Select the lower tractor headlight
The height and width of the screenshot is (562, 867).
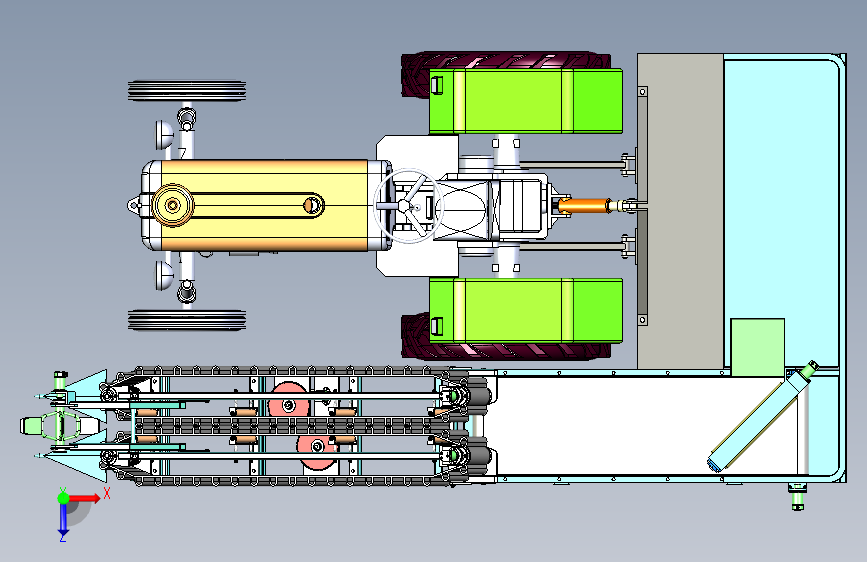164,275
